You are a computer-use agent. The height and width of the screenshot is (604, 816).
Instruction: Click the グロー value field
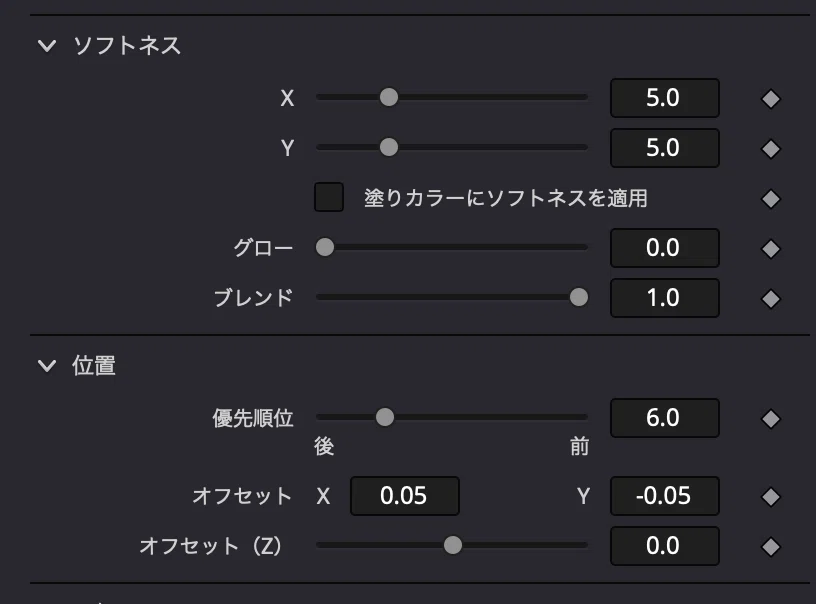[664, 248]
